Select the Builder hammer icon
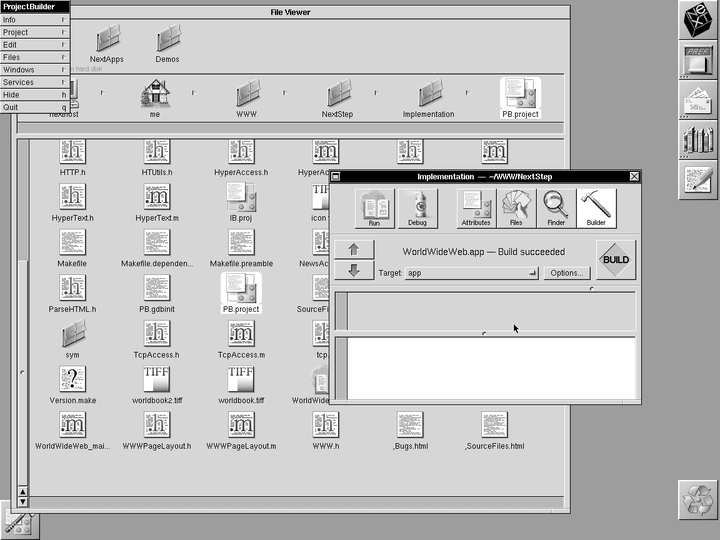The height and width of the screenshot is (540, 720). tap(596, 208)
